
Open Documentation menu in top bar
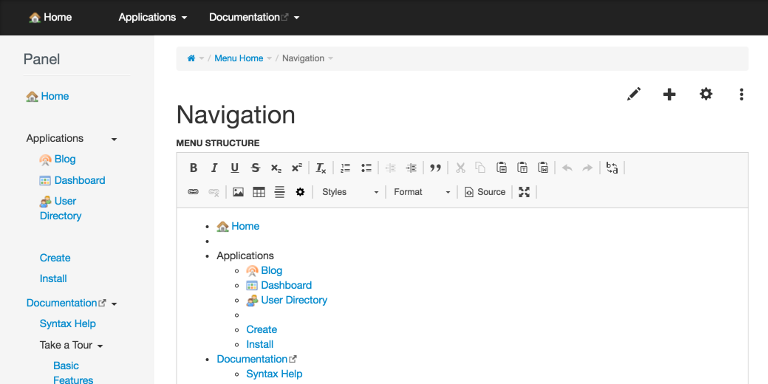coord(254,17)
